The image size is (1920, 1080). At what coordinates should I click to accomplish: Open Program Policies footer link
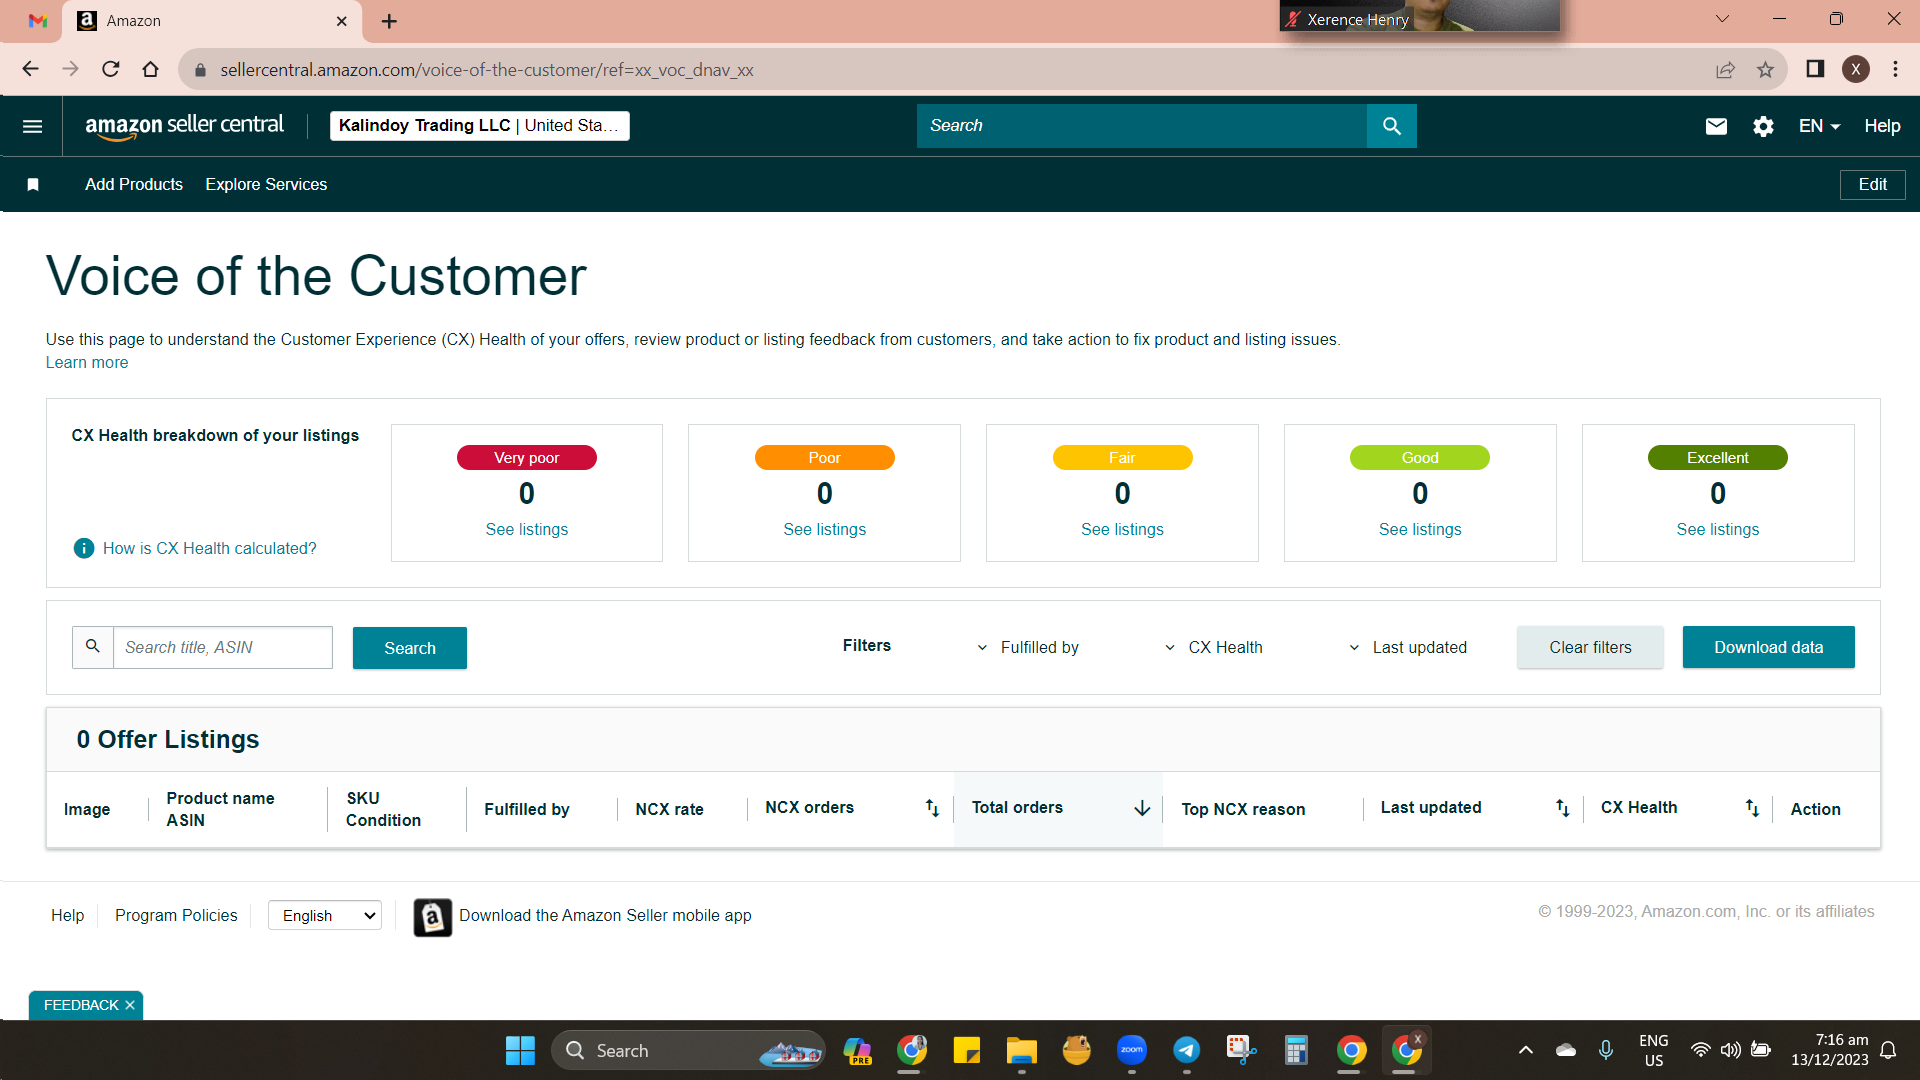(x=176, y=915)
